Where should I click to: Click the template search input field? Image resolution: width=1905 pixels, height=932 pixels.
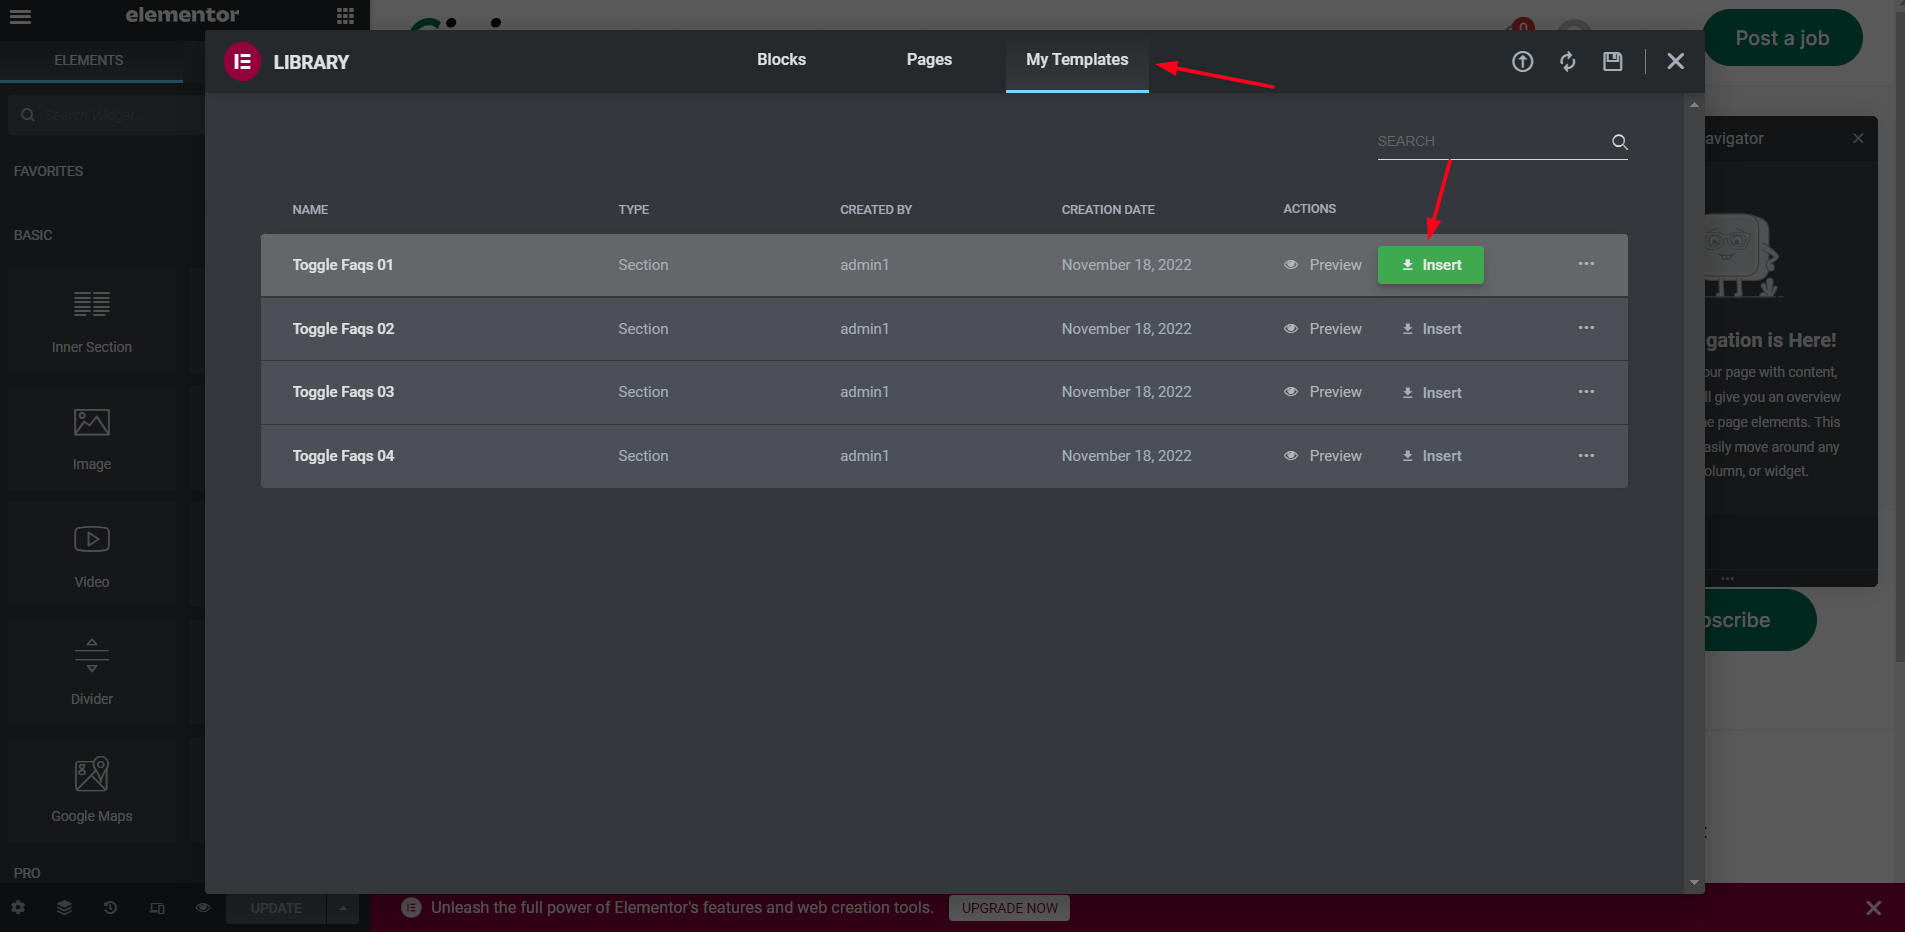point(1490,142)
